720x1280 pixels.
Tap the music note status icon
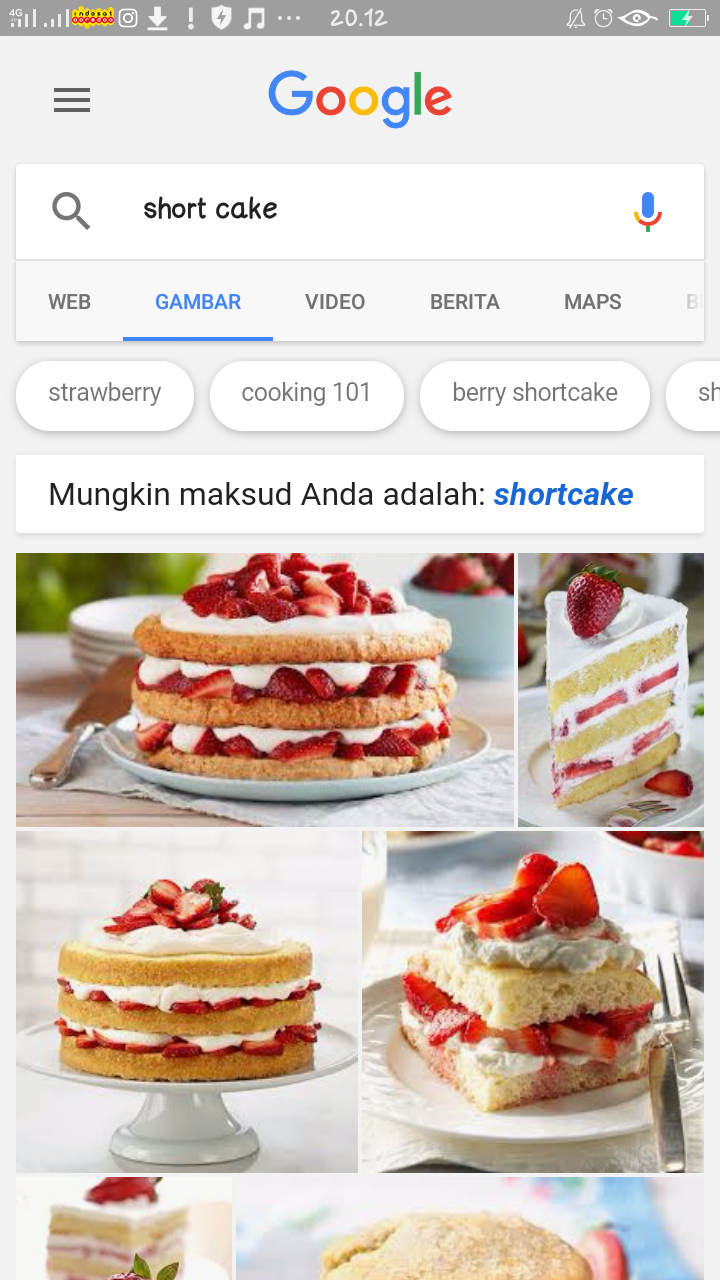coord(254,18)
